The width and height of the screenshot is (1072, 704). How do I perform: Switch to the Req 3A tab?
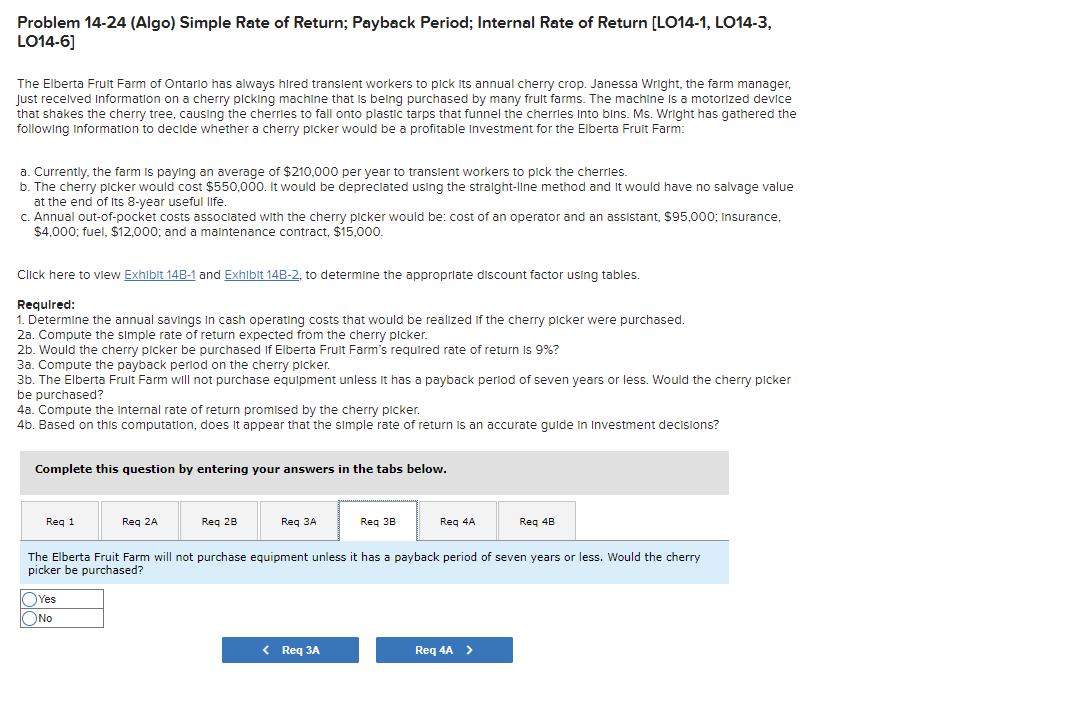click(x=298, y=520)
